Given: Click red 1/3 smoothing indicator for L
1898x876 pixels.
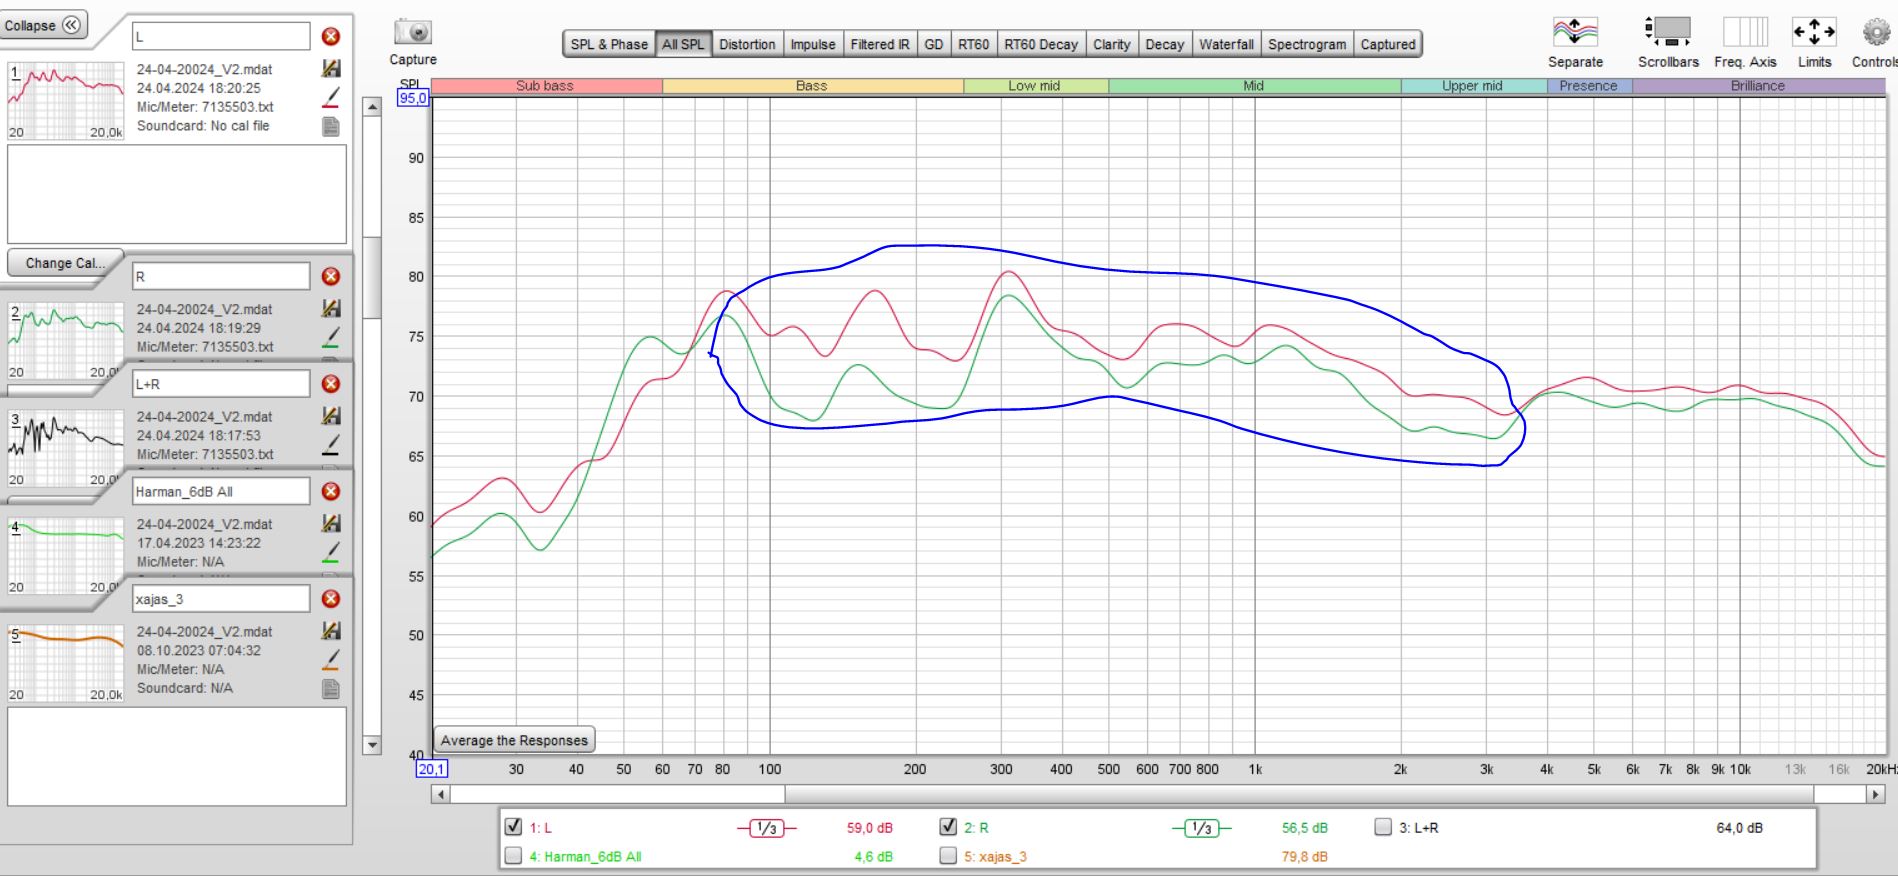Looking at the screenshot, I should 766,828.
